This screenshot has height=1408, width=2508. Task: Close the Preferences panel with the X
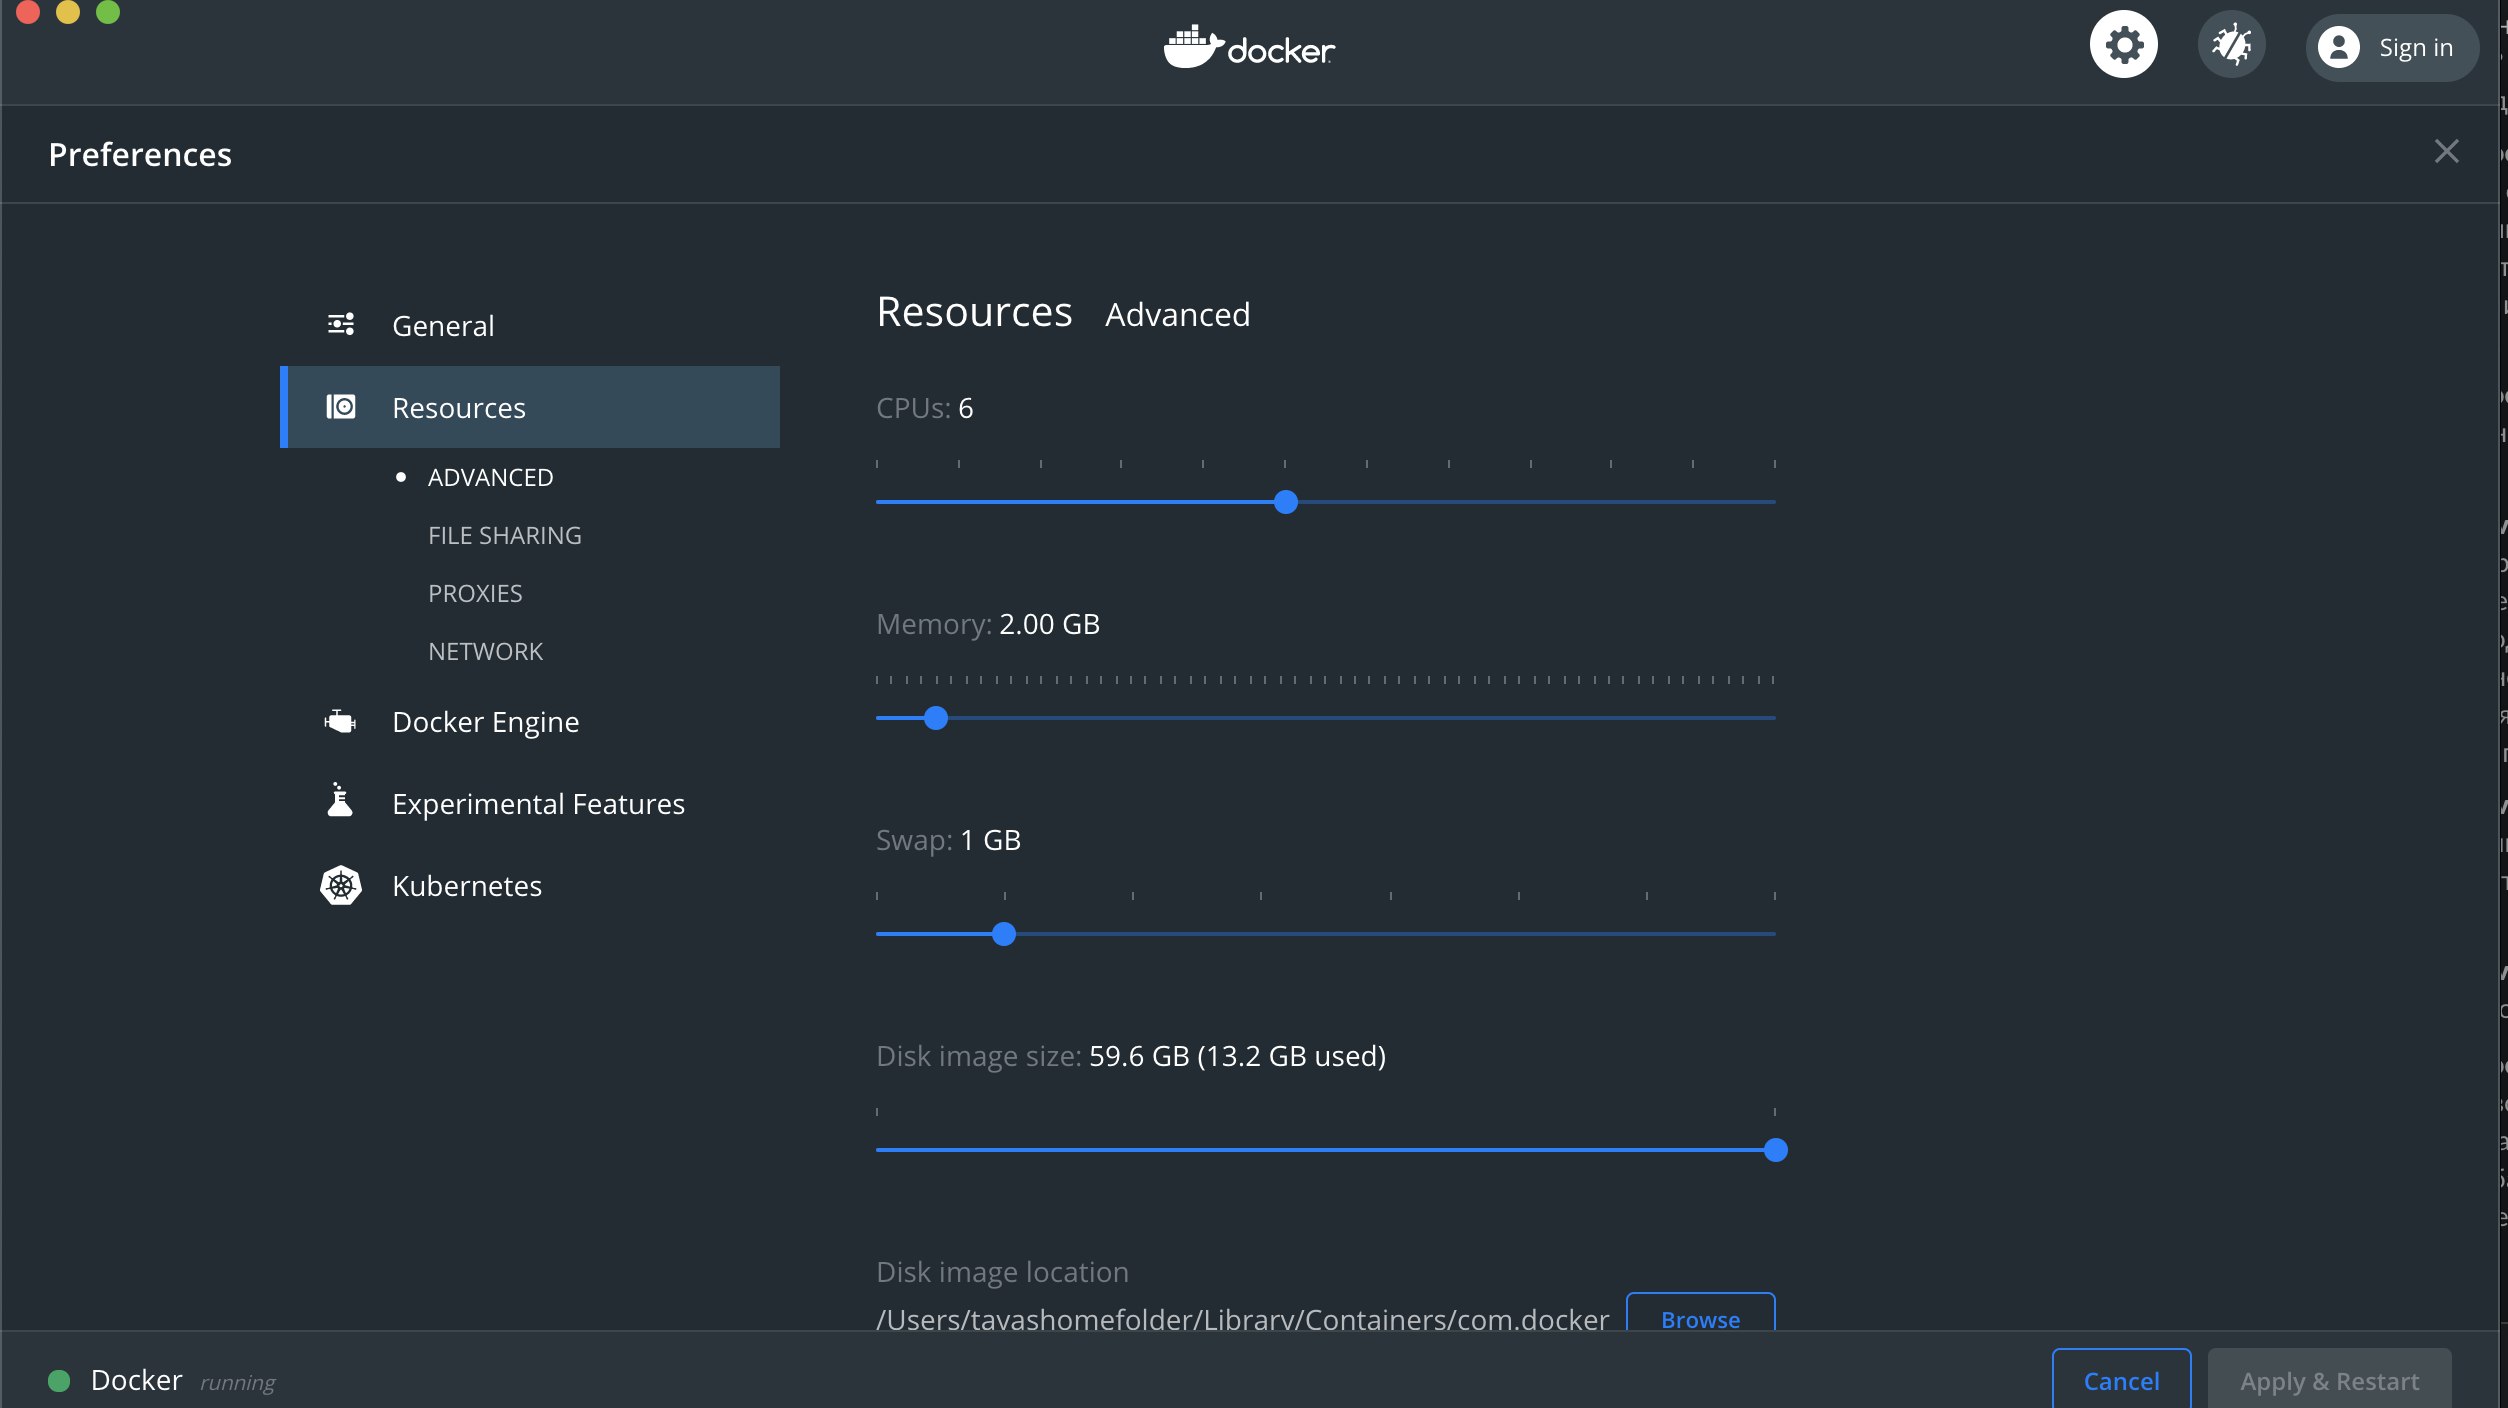point(2446,151)
